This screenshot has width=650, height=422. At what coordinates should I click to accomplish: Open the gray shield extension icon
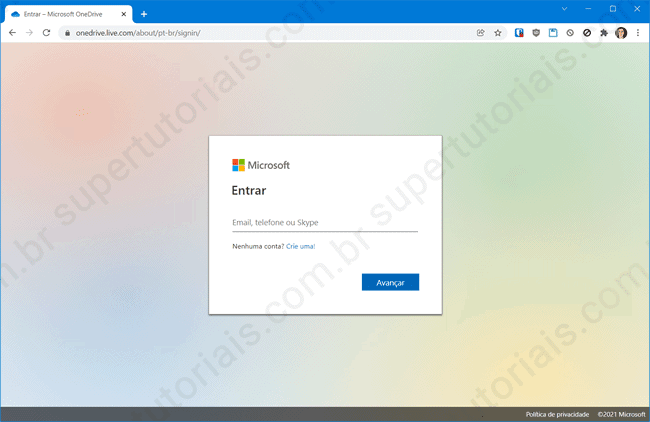[536, 33]
